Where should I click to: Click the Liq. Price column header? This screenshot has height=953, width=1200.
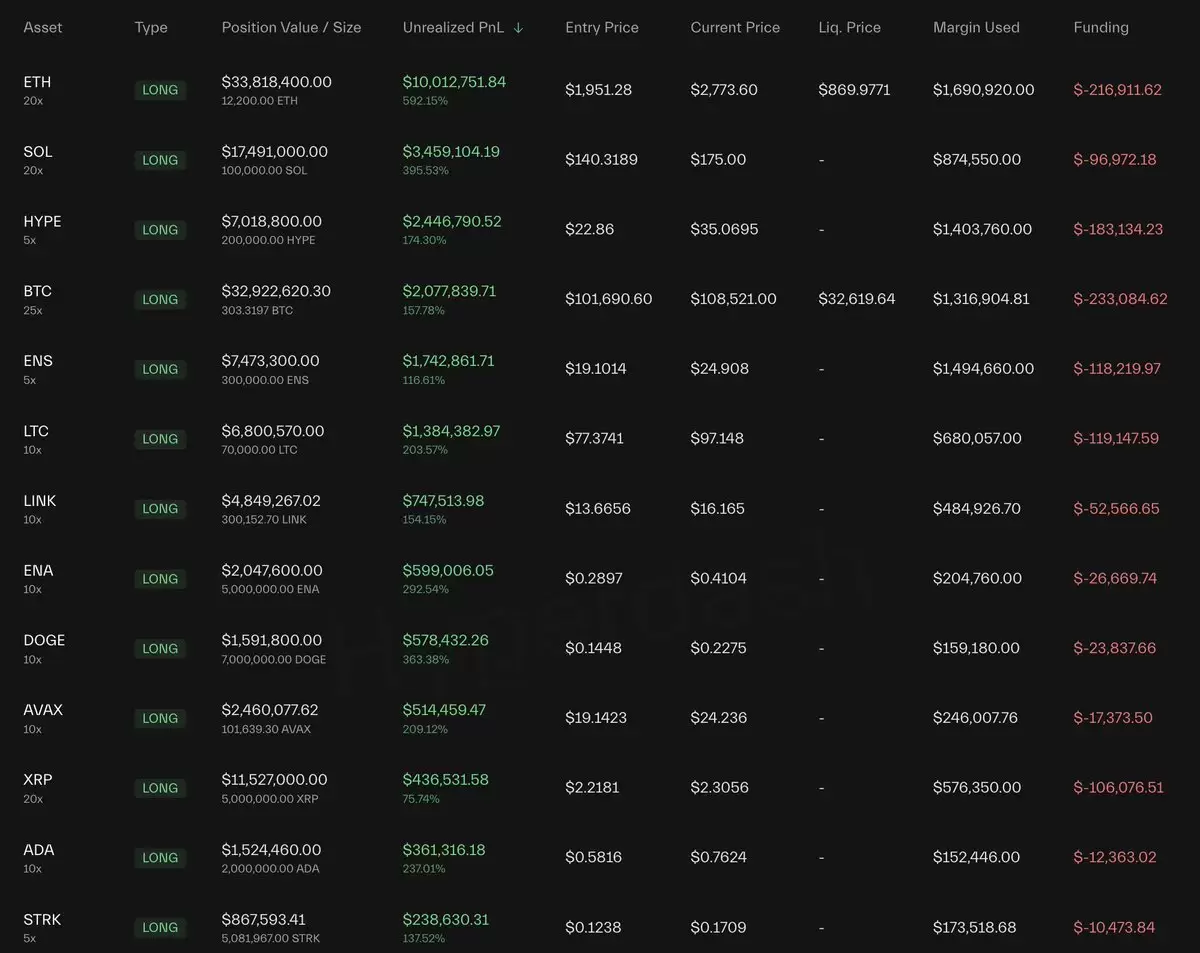click(x=849, y=28)
